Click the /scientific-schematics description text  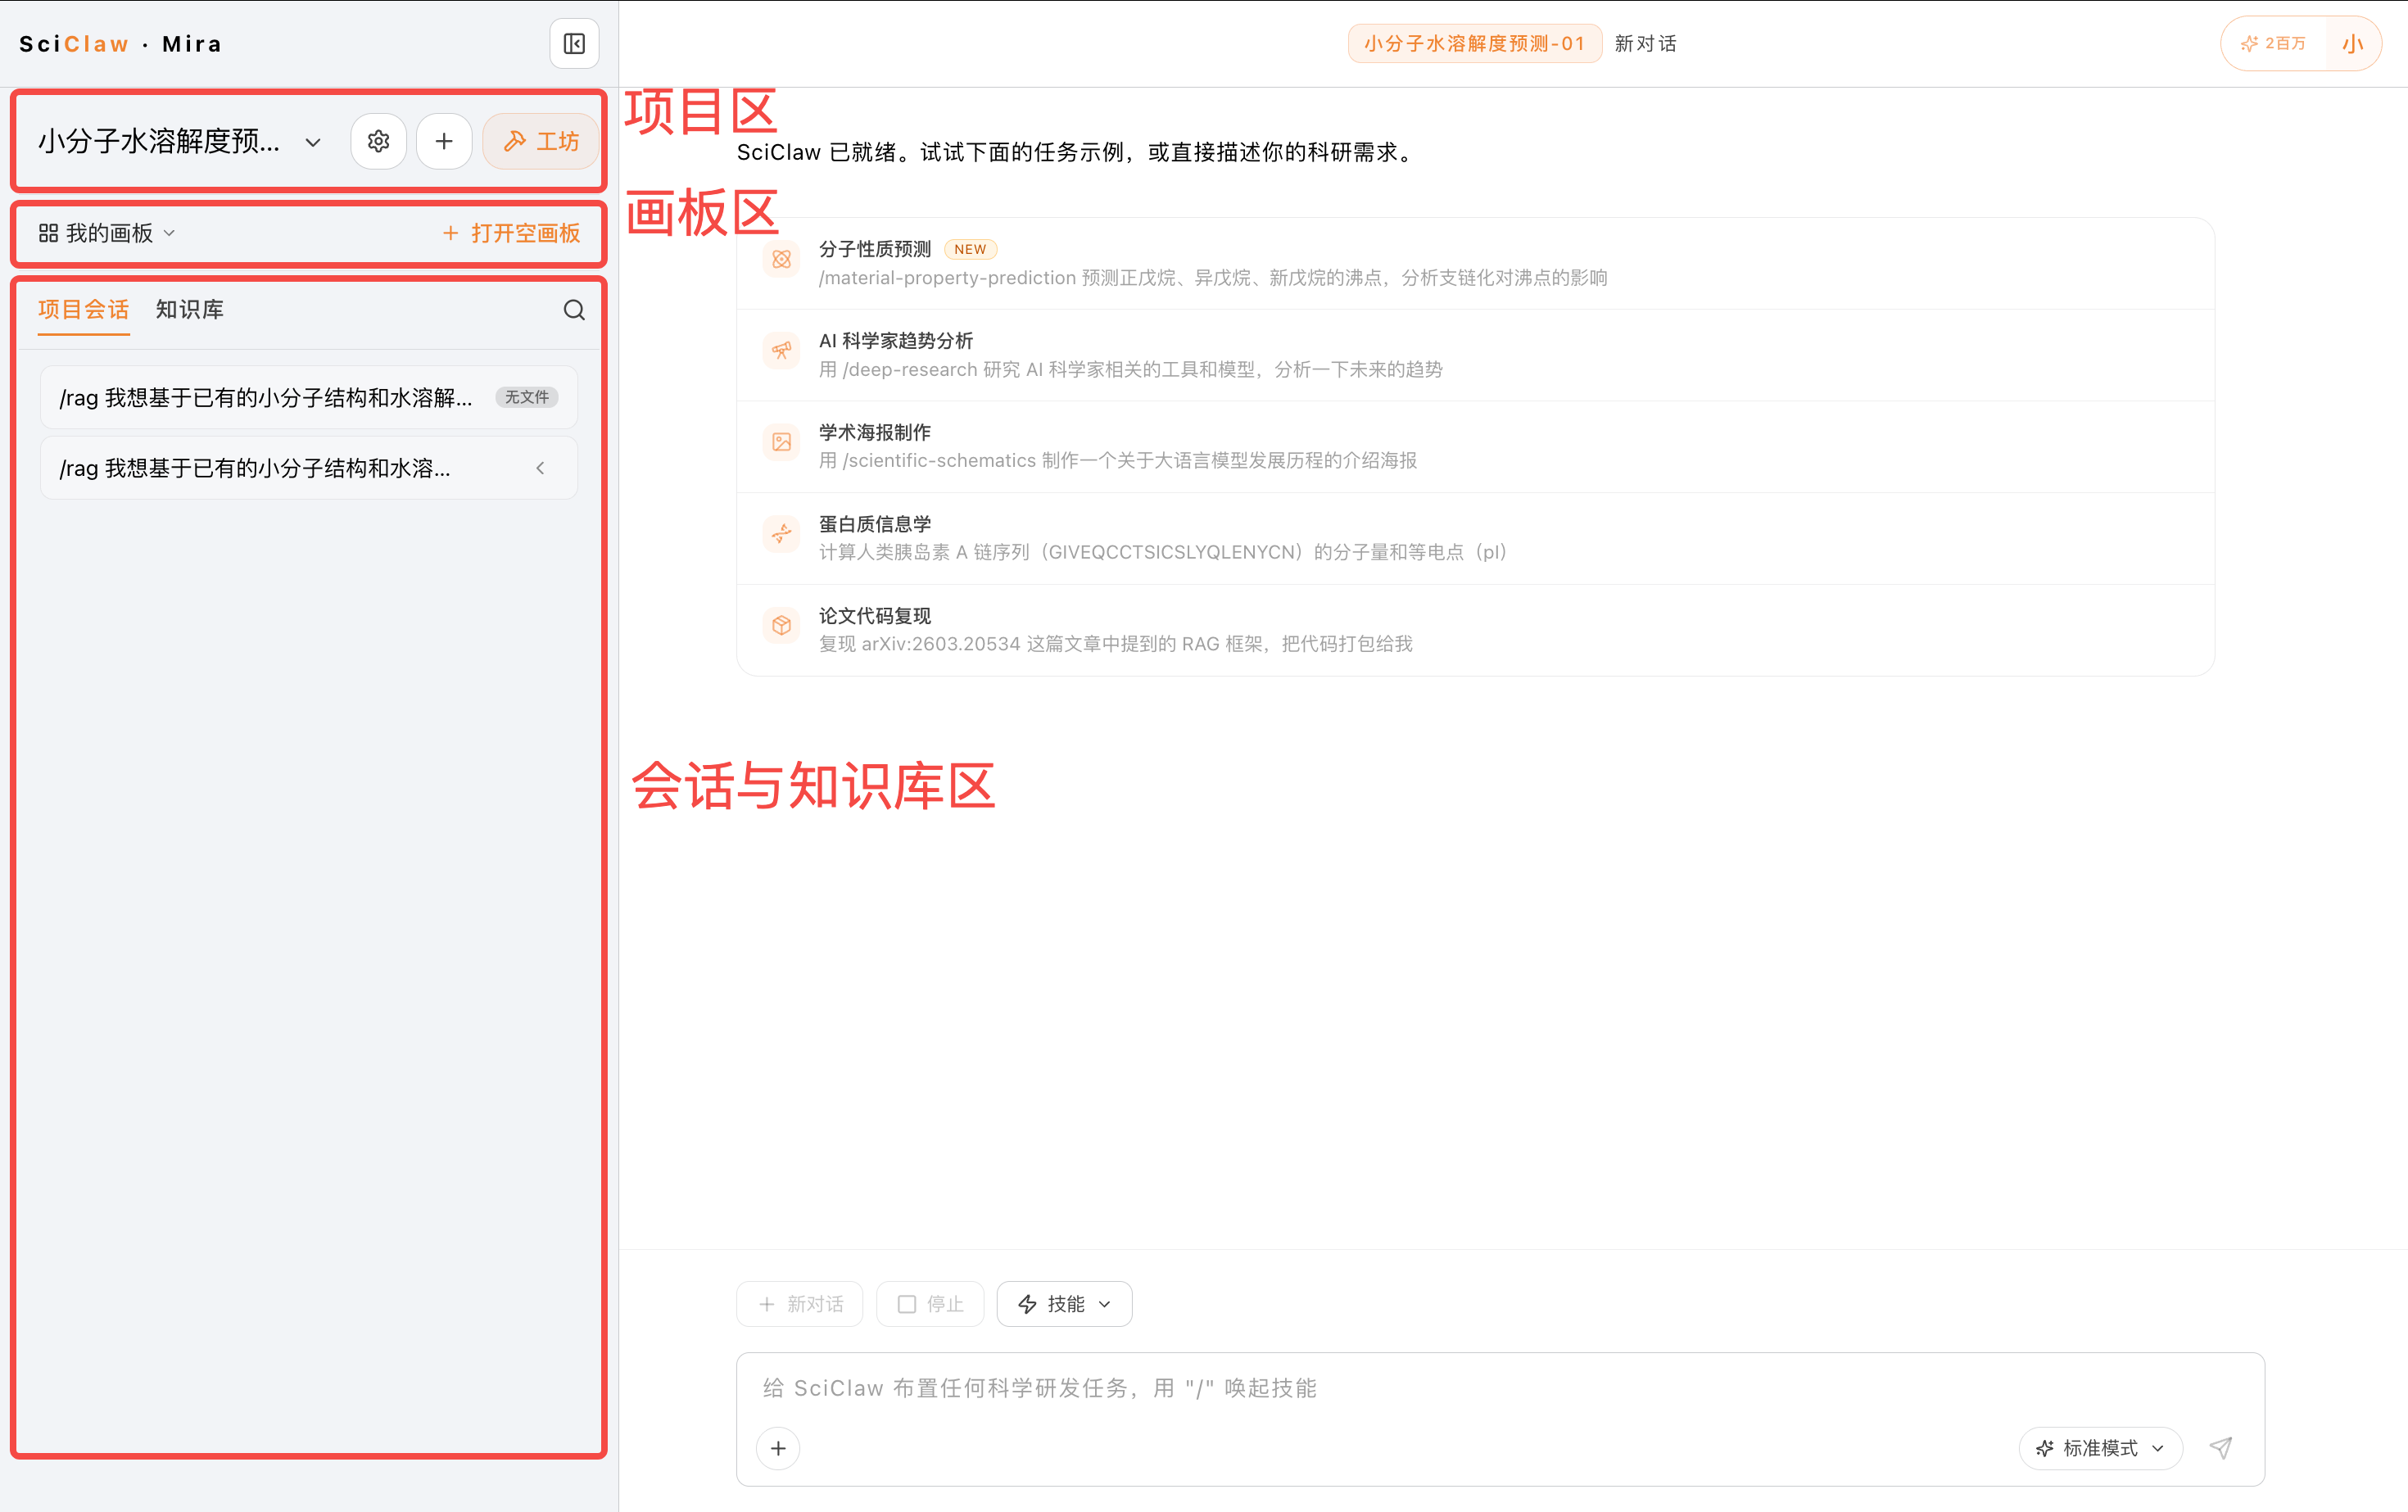[1118, 461]
